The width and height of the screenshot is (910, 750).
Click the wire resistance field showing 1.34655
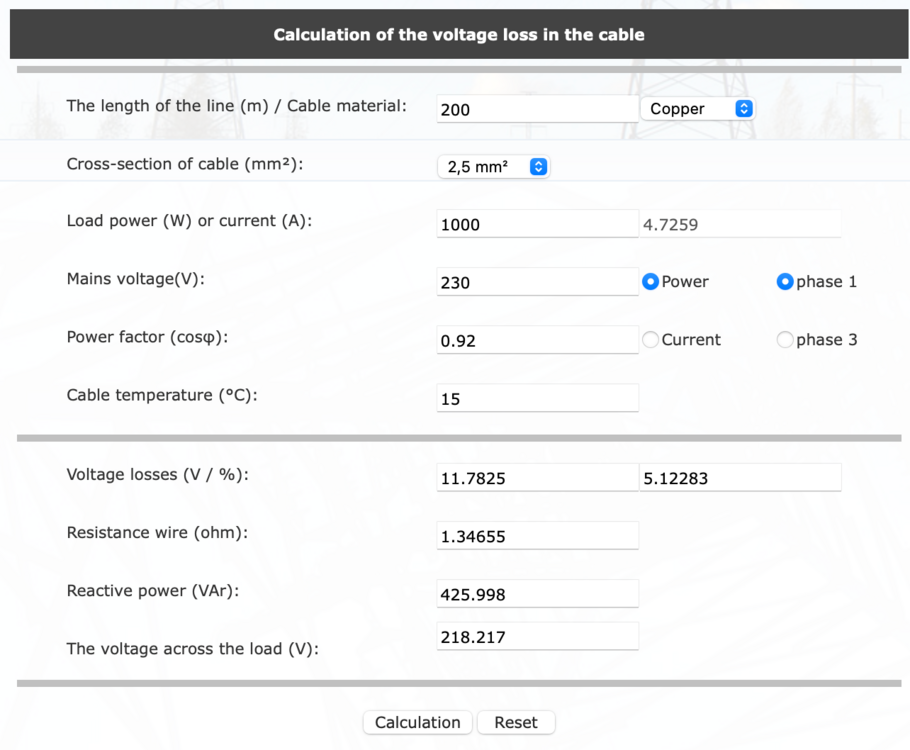(x=536, y=535)
